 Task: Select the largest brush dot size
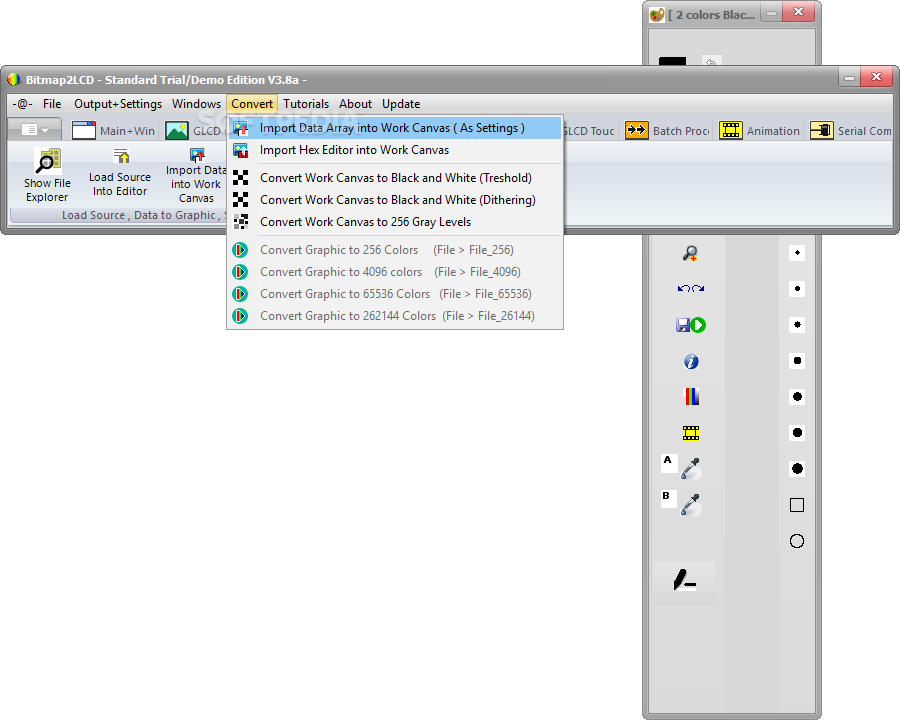pyautogui.click(x=797, y=469)
